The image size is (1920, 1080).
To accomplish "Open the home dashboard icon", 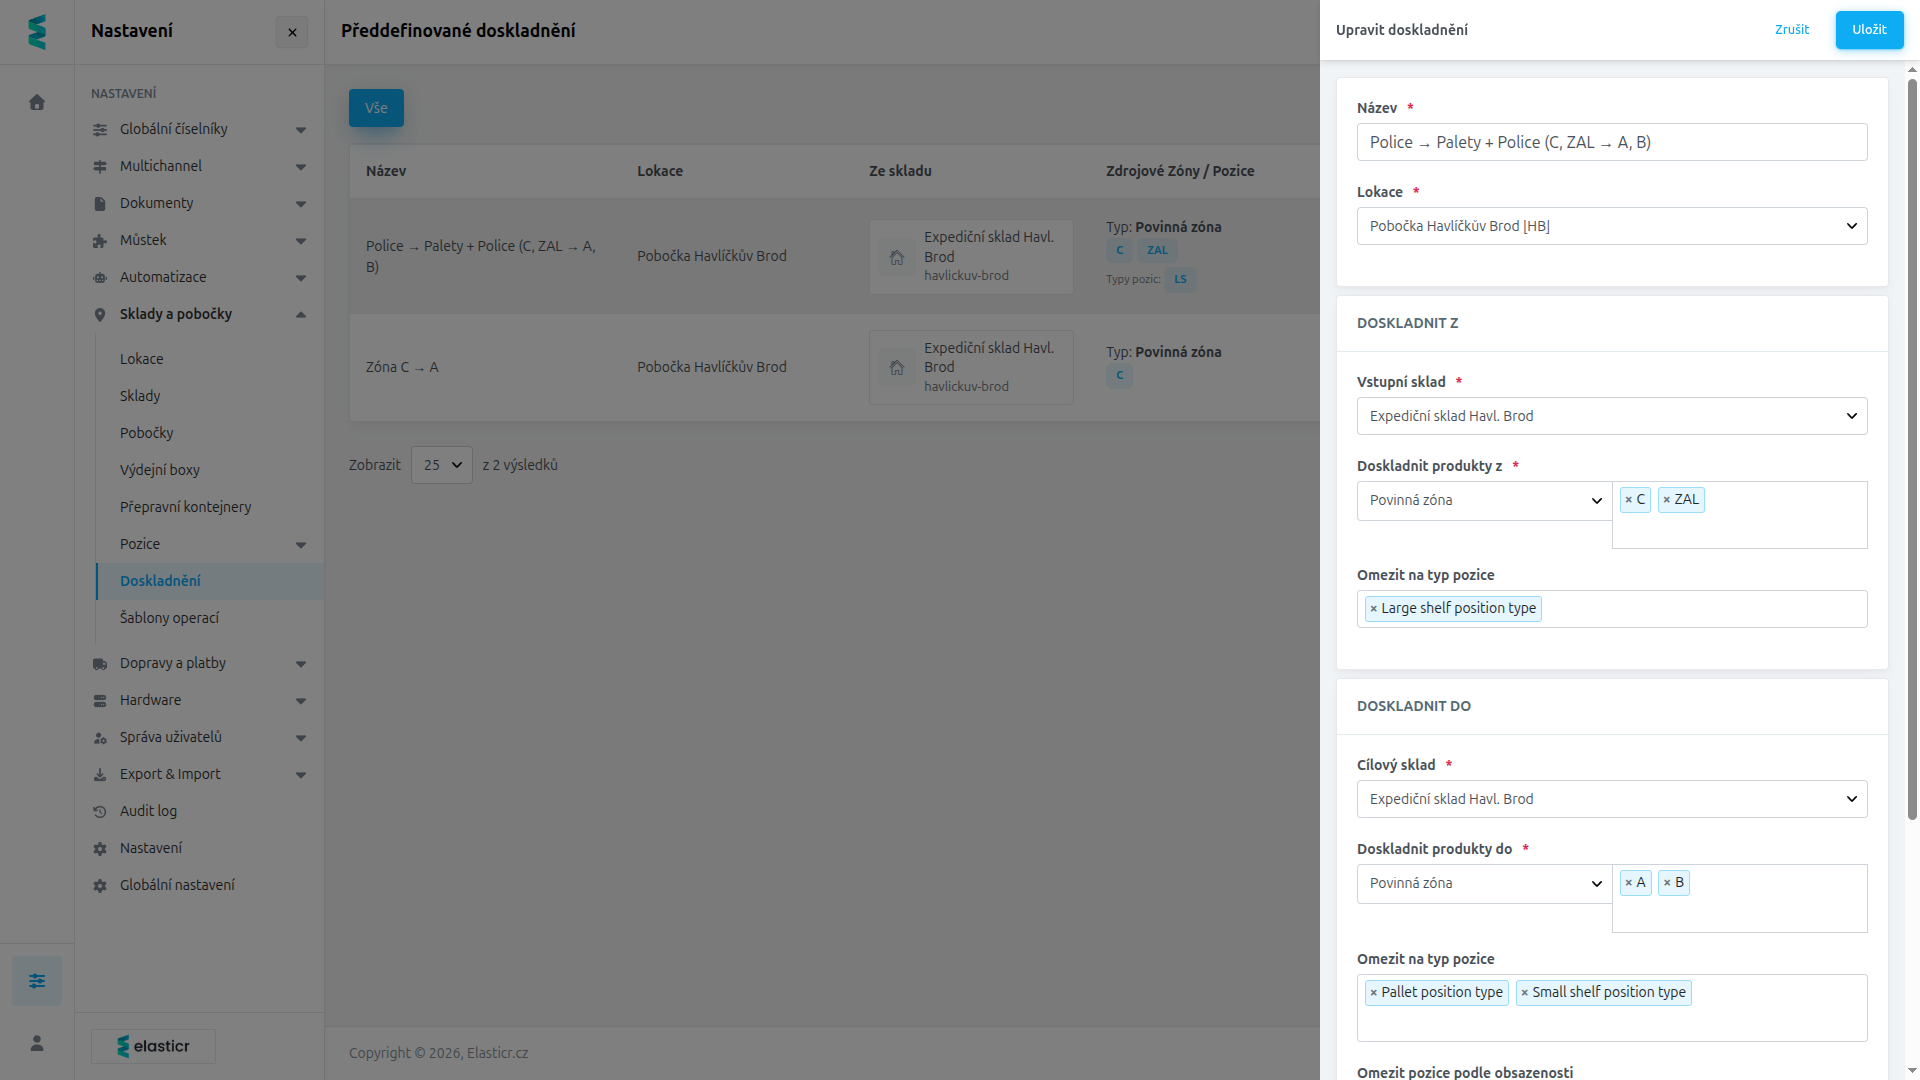I will (37, 102).
